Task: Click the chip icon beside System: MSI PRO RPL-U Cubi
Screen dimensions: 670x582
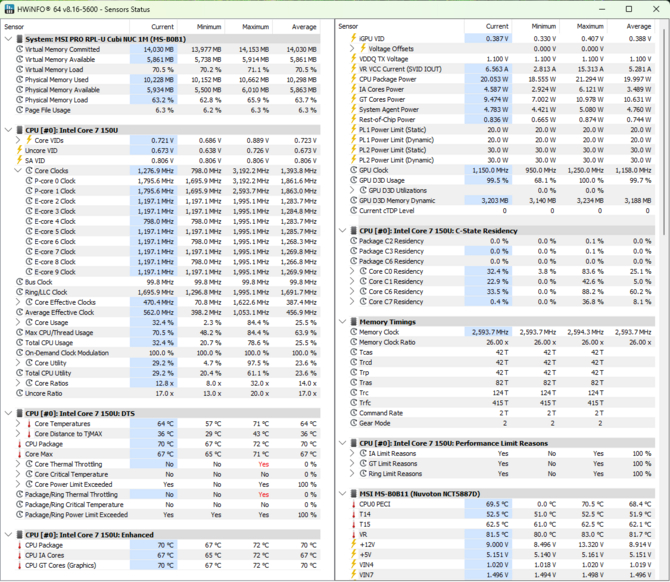Action: pos(20,39)
